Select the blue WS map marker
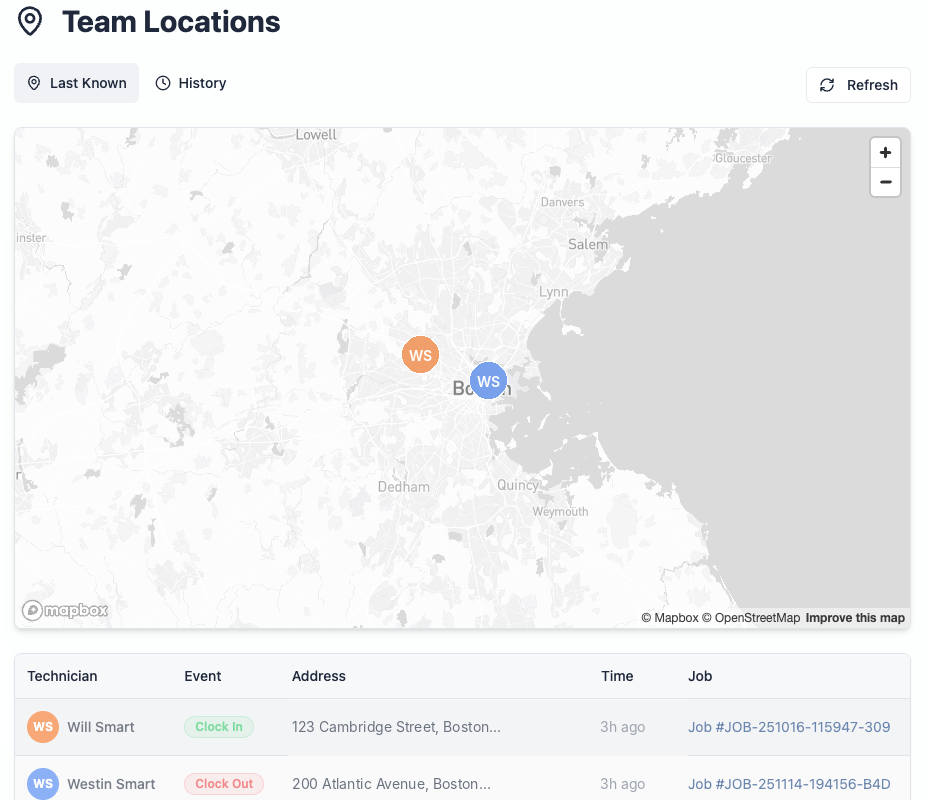Image resolution: width=928 pixels, height=800 pixels. click(488, 381)
